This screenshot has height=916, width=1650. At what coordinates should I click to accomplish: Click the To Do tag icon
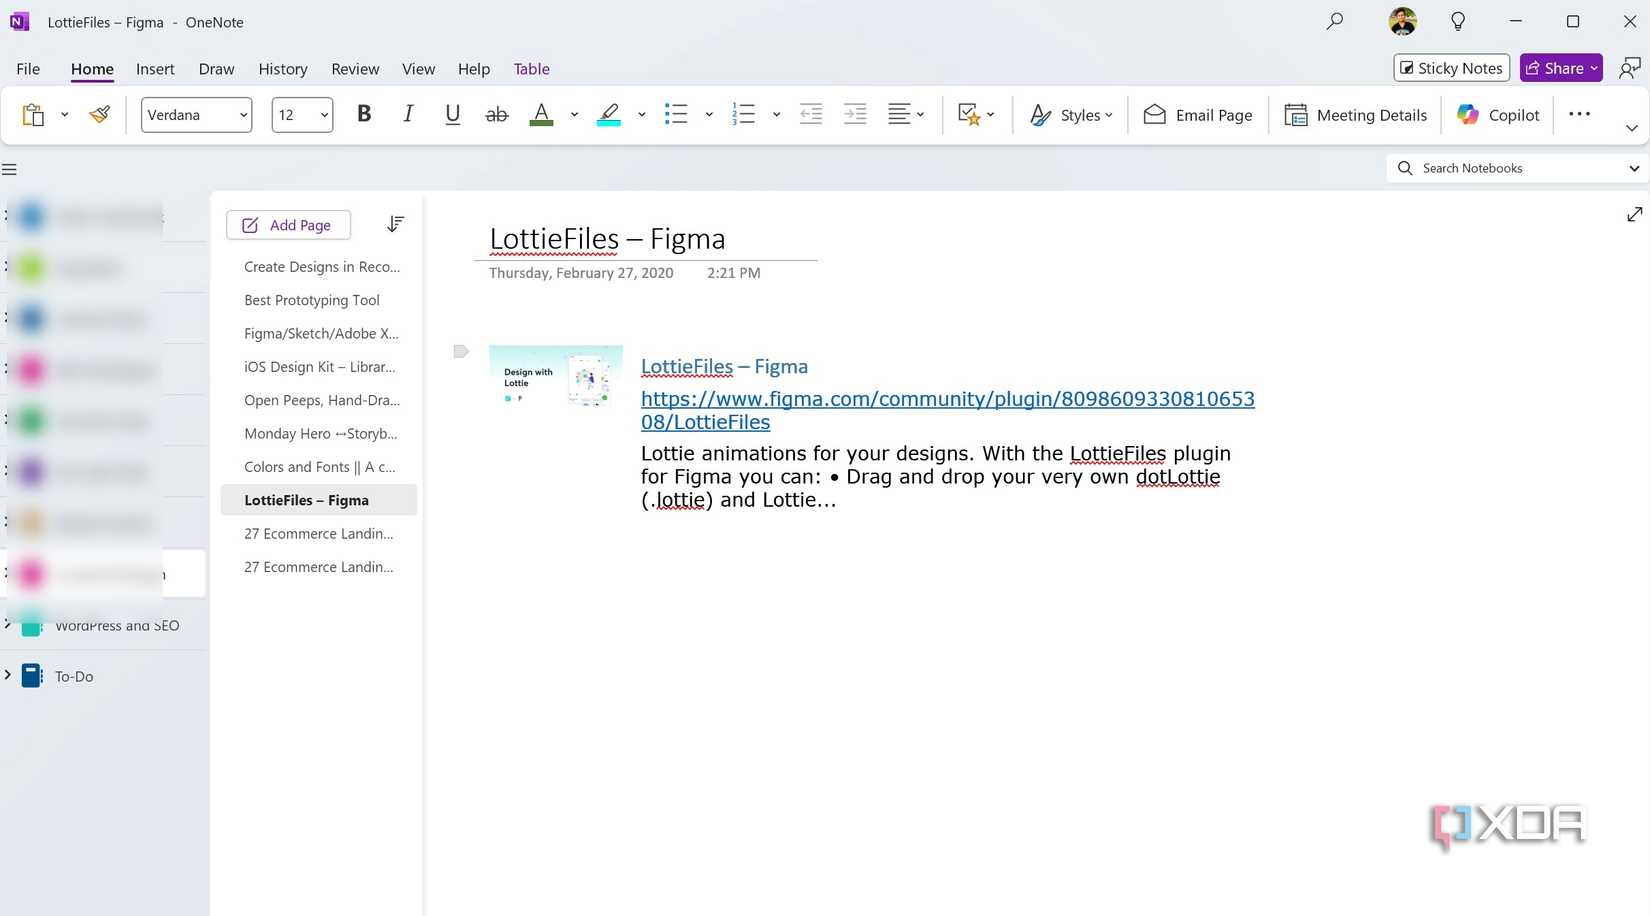[968, 114]
